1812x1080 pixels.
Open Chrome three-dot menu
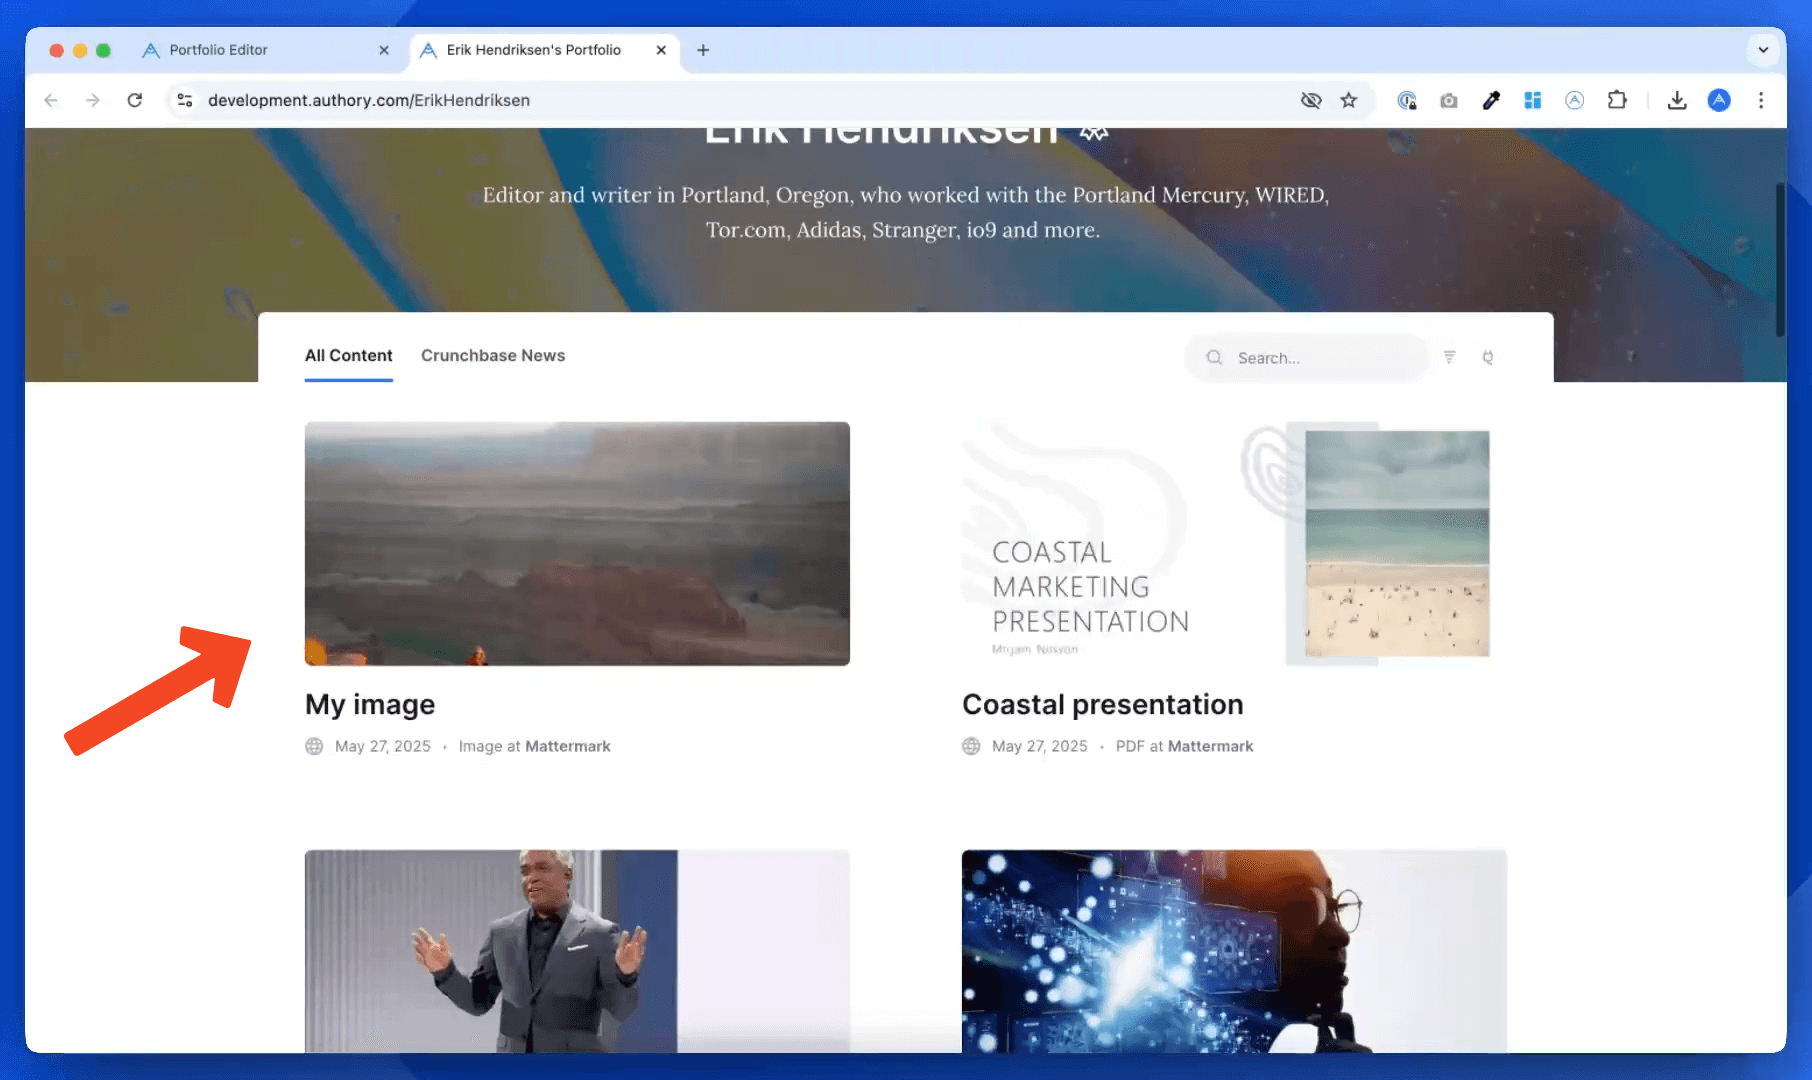(1761, 100)
